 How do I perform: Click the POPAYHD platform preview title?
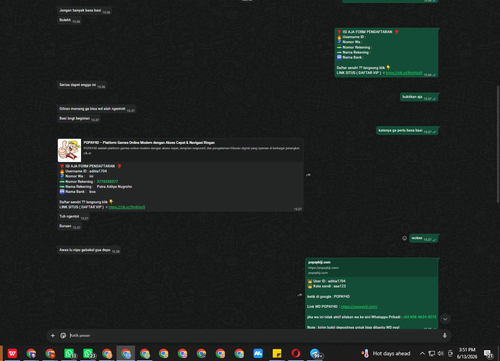point(149,143)
